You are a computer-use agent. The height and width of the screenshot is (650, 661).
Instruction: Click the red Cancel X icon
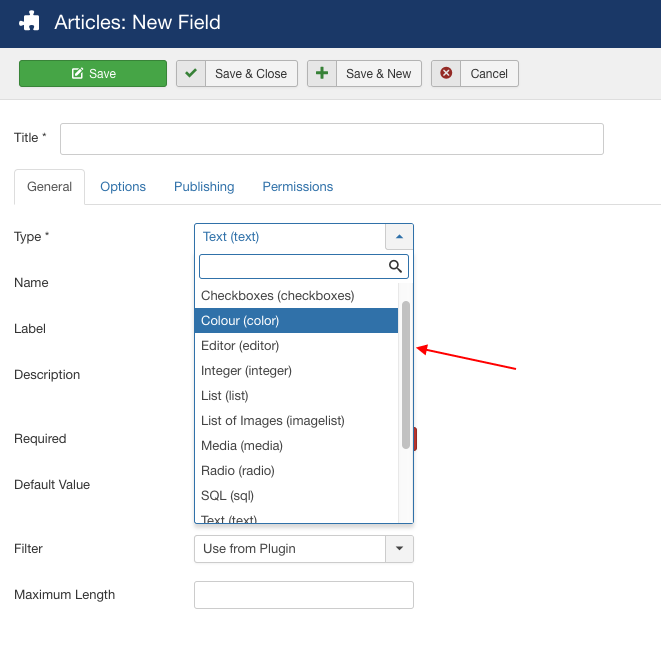pos(446,74)
